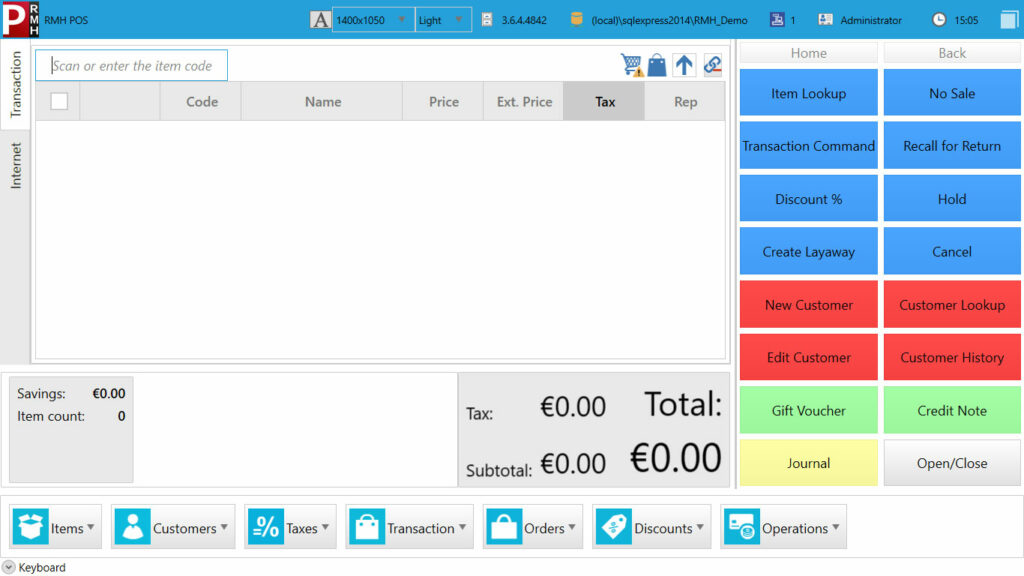Click the Open/Close button
Screen dimensions: 1024x576
(952, 463)
